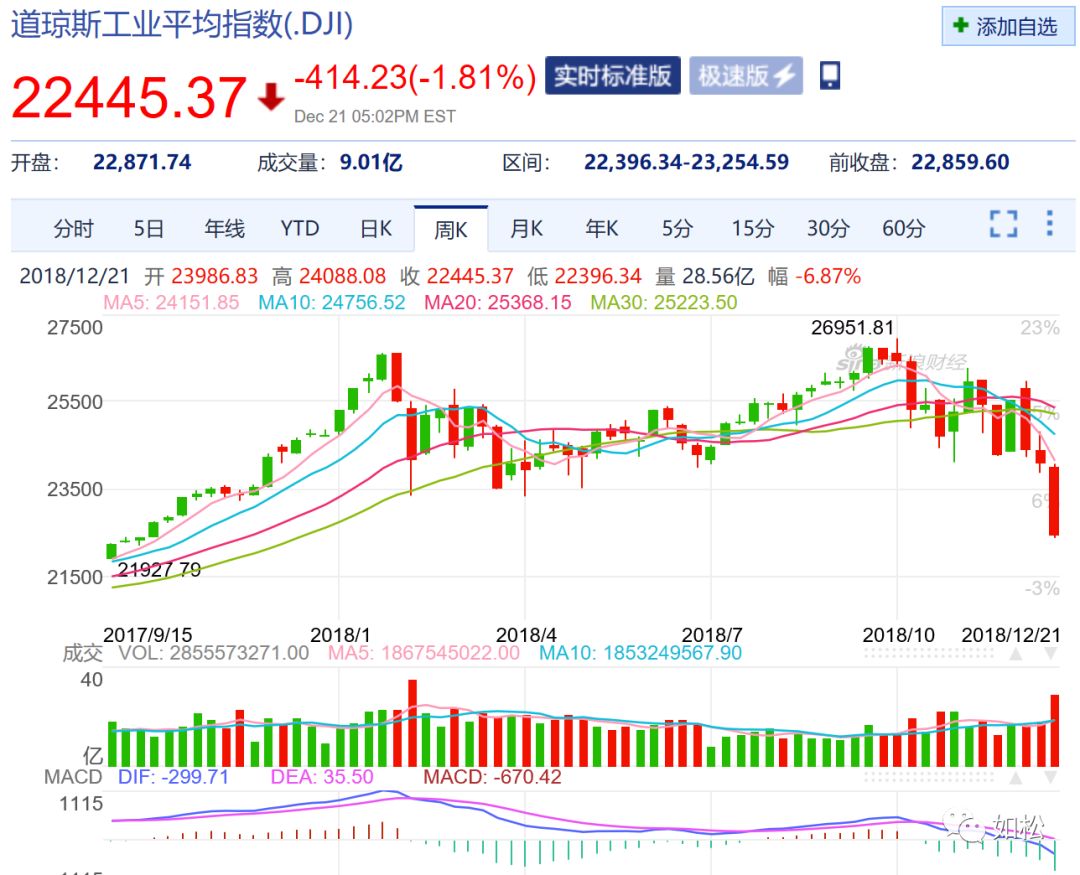This screenshot has width=1080, height=875.
Task: Open the three-dot more options menu
Action: [1049, 223]
